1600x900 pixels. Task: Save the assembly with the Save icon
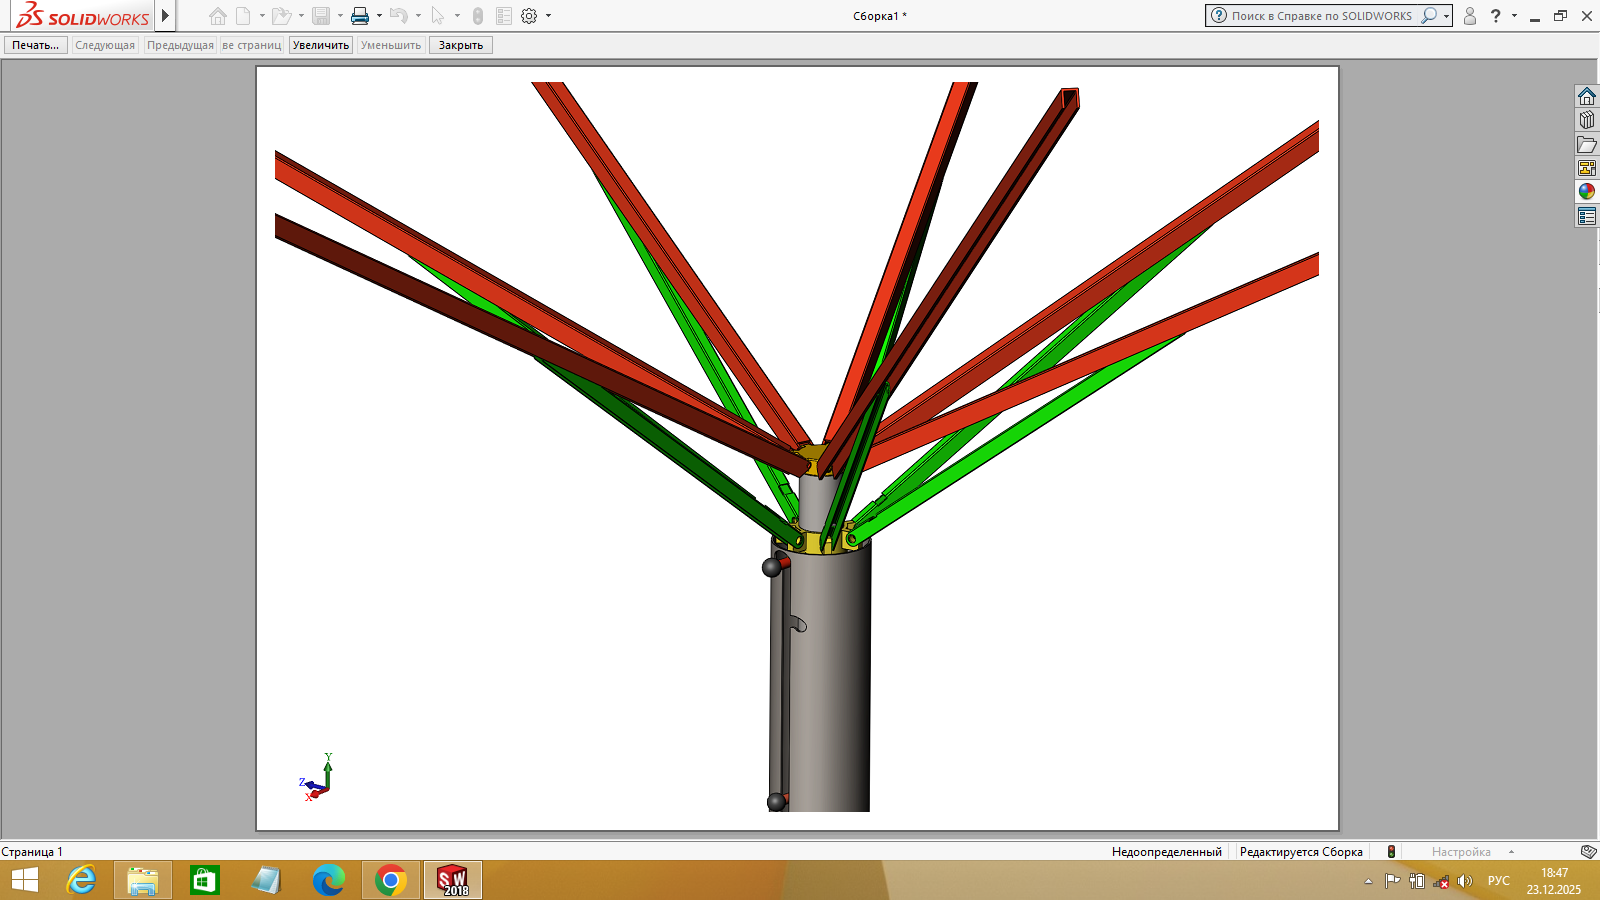coord(321,16)
